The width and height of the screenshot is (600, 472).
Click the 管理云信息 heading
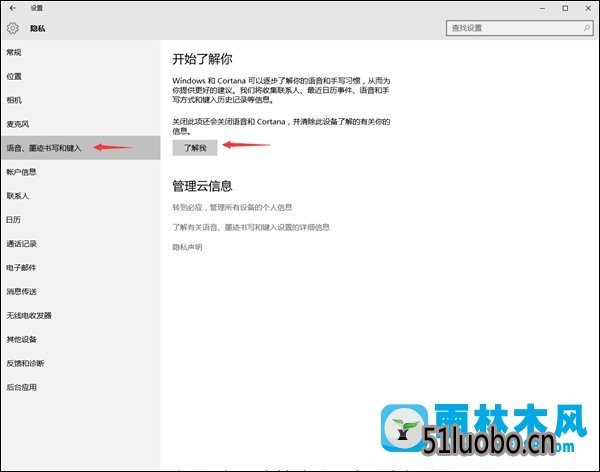click(x=202, y=186)
